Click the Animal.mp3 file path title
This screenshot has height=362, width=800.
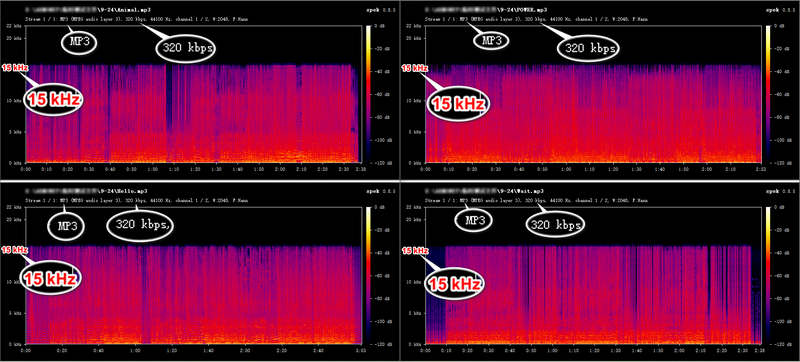click(87, 10)
